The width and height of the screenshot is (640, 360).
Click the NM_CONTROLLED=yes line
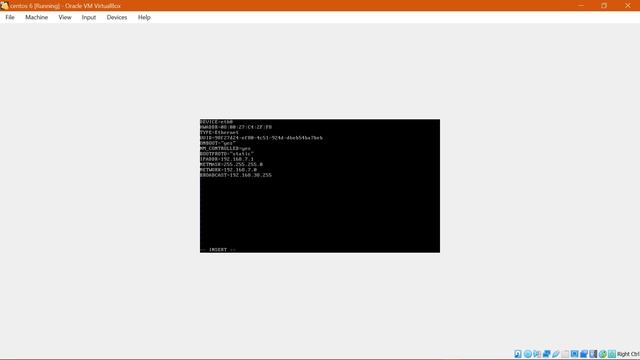click(225, 148)
